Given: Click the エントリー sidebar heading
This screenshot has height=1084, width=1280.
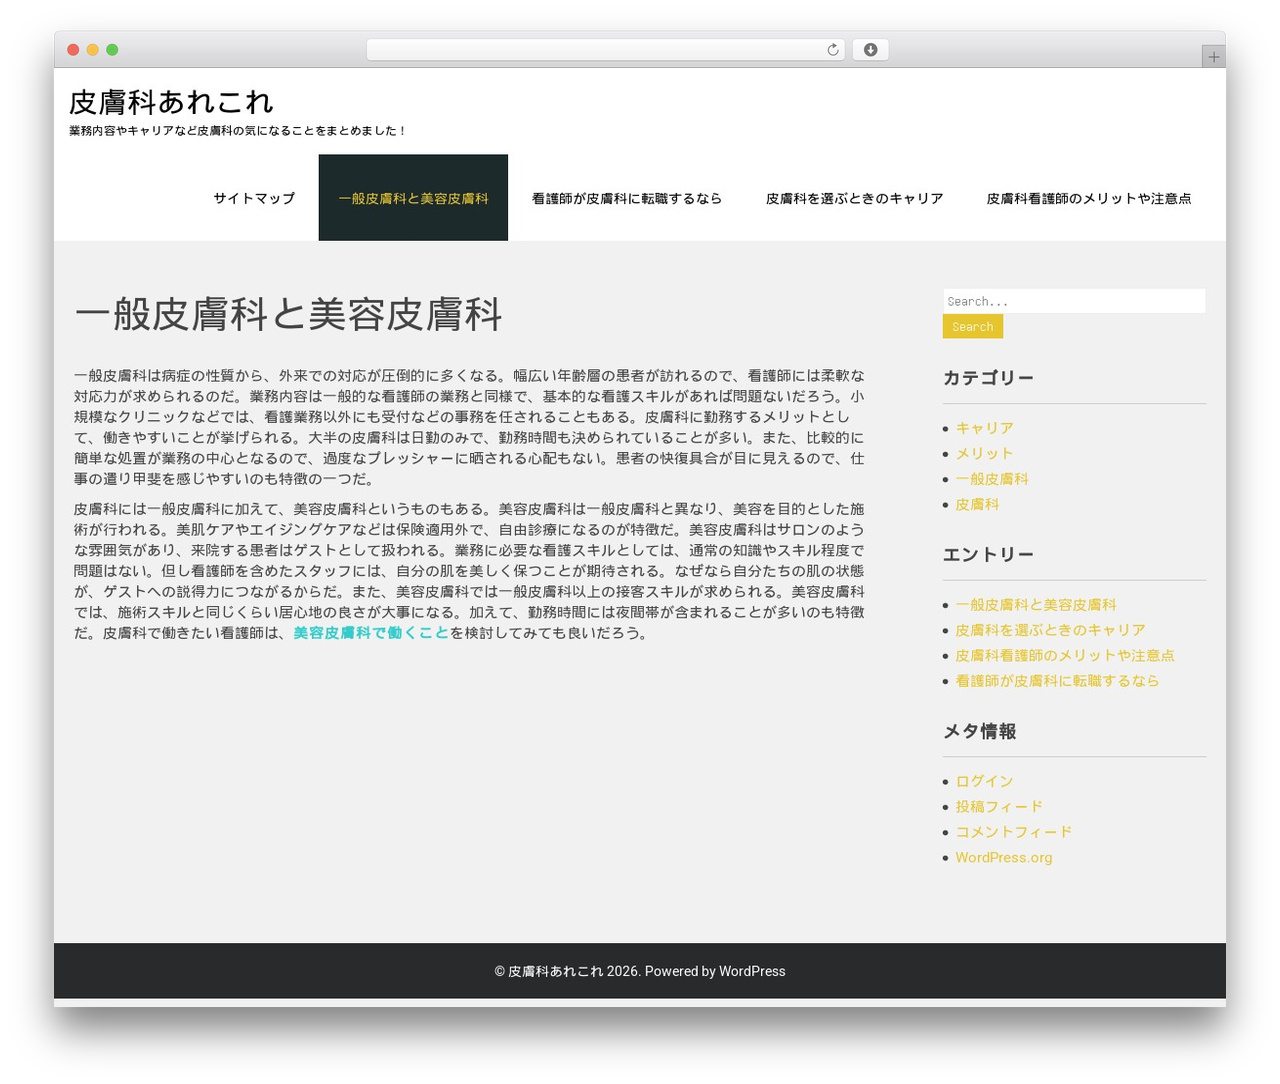Looking at the screenshot, I should [x=988, y=555].
